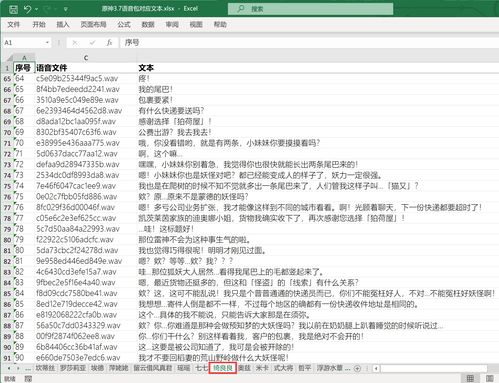Select cell 0e02c7fbb05fd886.wav
This screenshot has width=499, height=383.
pyautogui.click(x=86, y=197)
